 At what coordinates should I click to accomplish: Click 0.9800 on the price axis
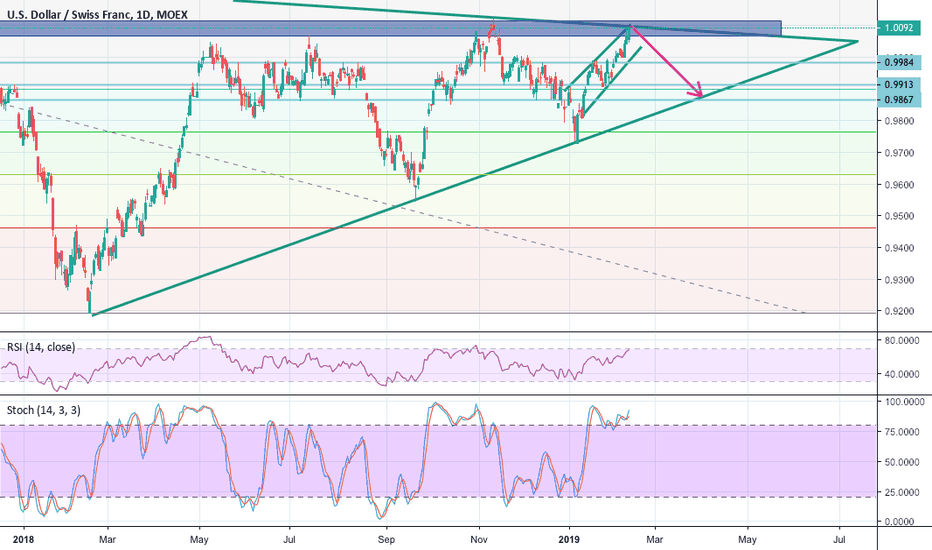pos(899,121)
